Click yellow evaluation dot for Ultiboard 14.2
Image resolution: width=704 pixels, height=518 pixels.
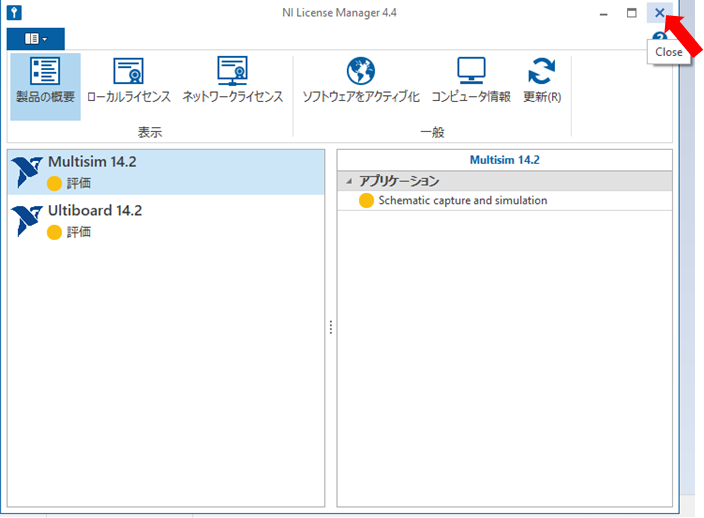(54, 232)
